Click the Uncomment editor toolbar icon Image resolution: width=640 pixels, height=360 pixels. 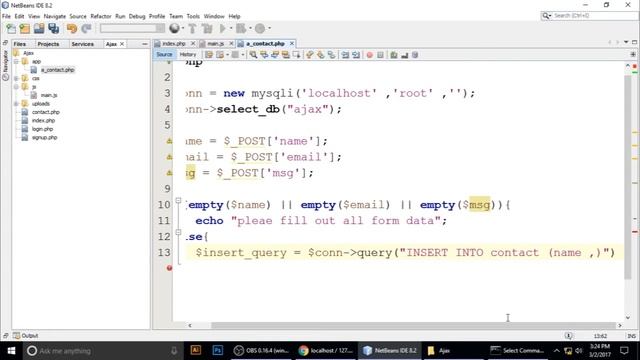click(x=404, y=55)
